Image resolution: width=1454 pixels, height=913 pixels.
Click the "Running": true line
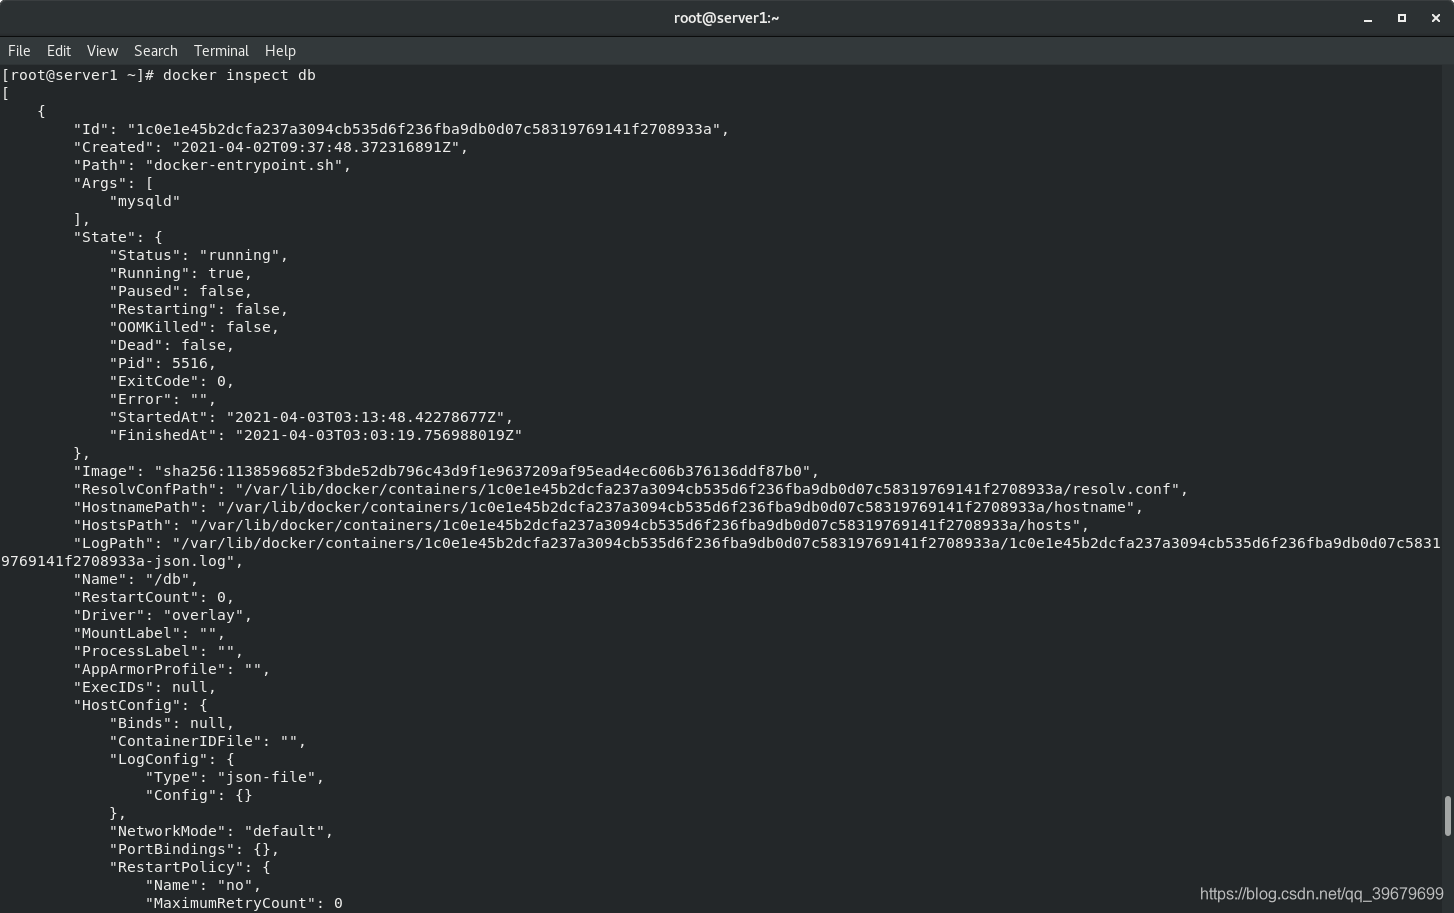(181, 273)
